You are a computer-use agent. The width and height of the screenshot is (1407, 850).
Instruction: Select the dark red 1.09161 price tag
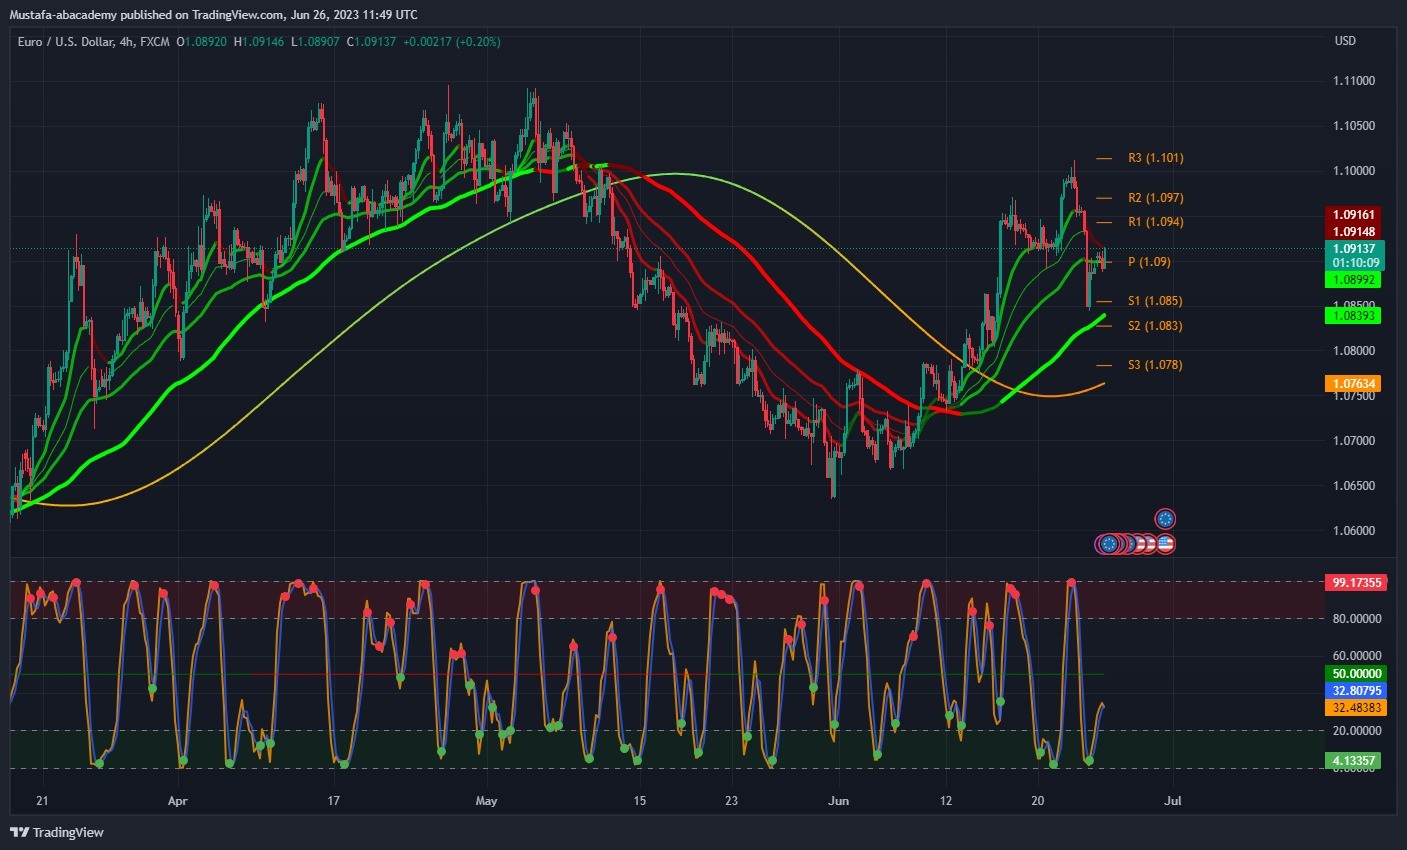pos(1353,214)
